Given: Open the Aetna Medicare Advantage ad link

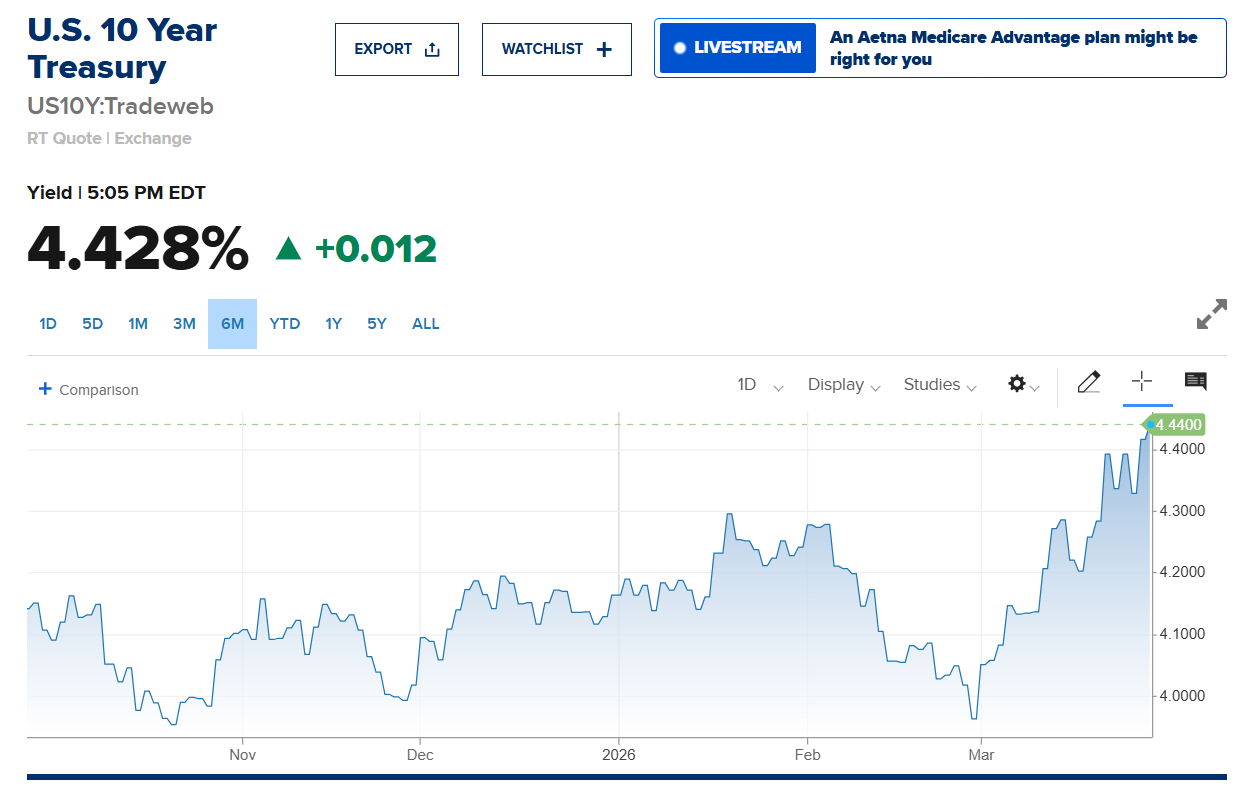Looking at the screenshot, I should [x=1013, y=48].
